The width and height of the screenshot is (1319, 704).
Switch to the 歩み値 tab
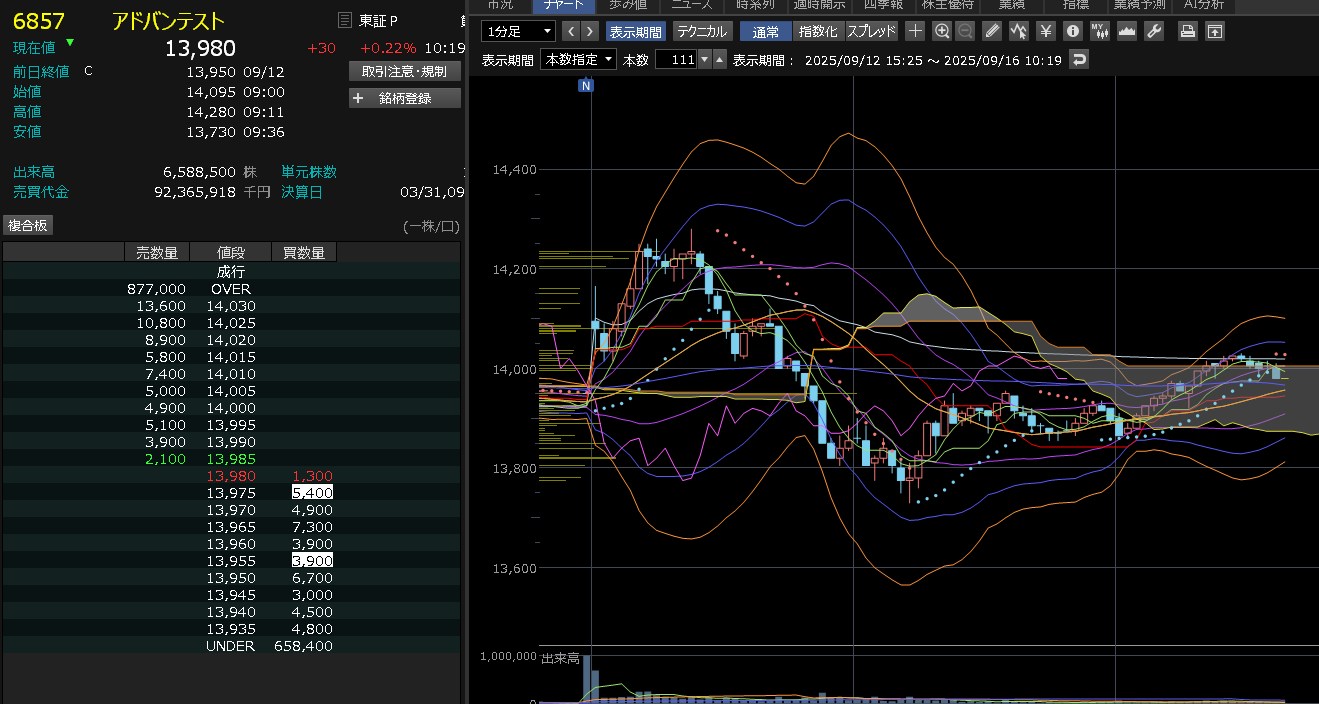pos(627,5)
